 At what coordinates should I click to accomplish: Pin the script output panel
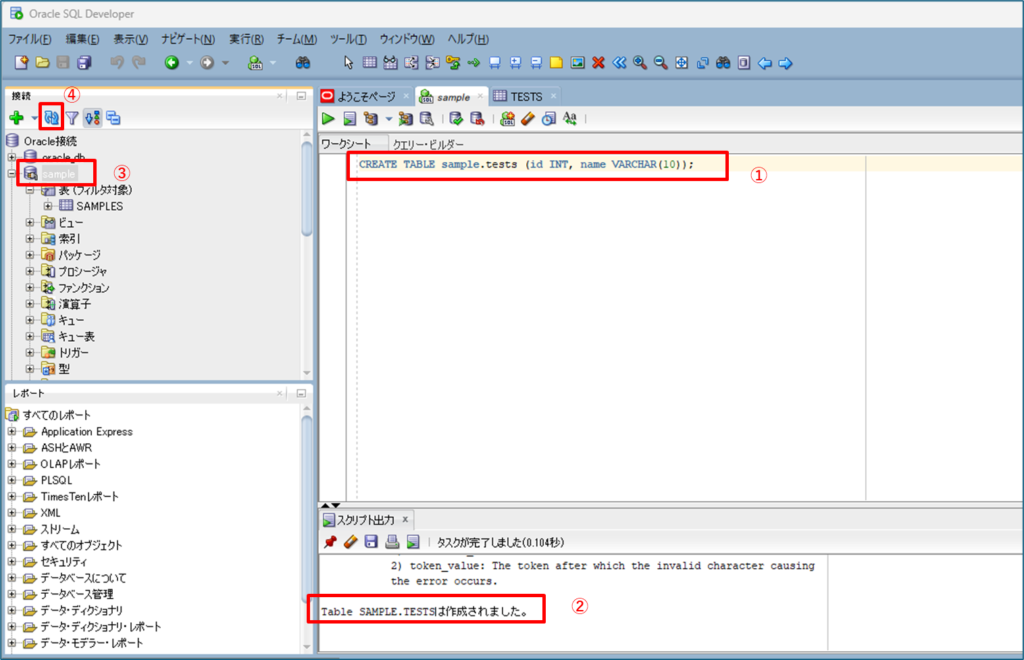point(329,542)
